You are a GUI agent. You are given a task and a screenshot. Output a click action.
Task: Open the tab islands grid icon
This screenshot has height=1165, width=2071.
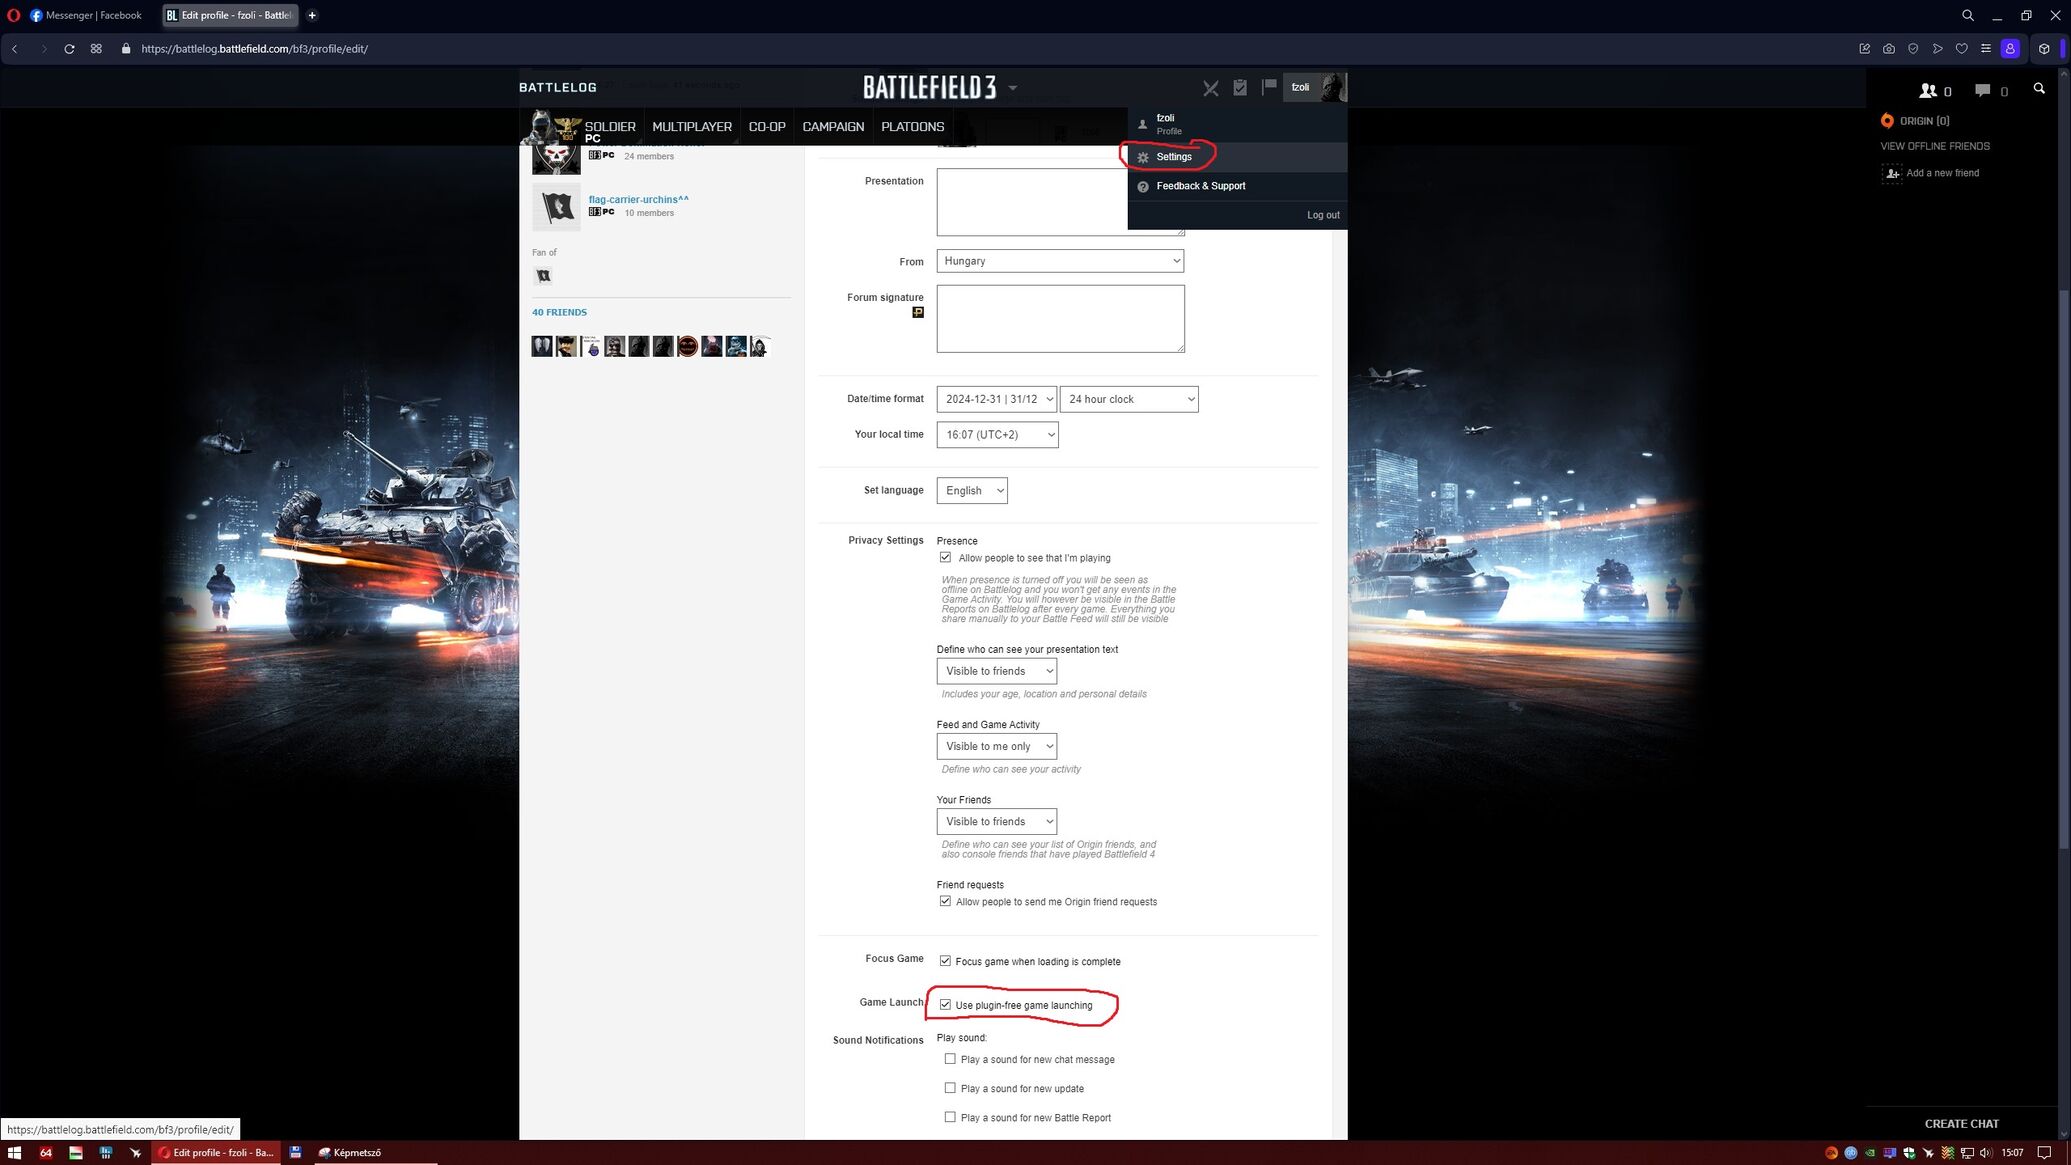point(96,49)
